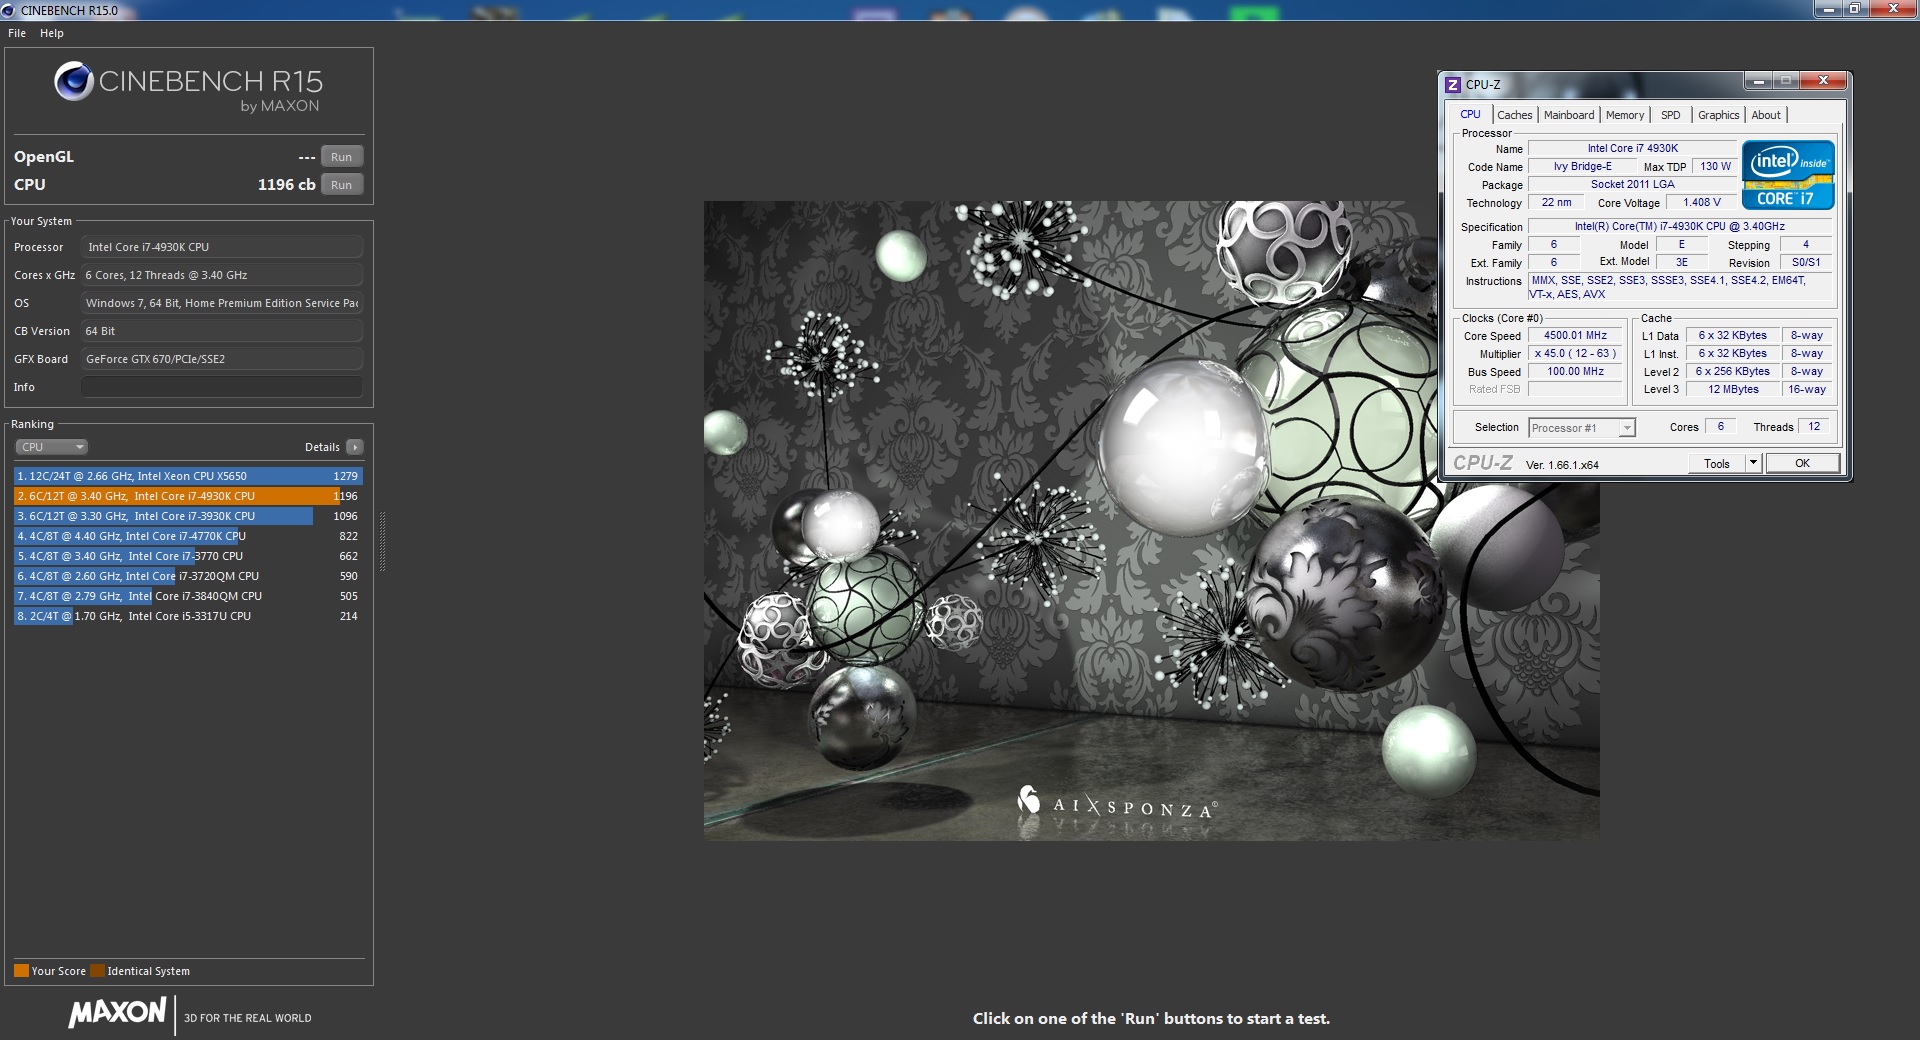Minimize the CPU-Z window

pyautogui.click(x=1759, y=81)
